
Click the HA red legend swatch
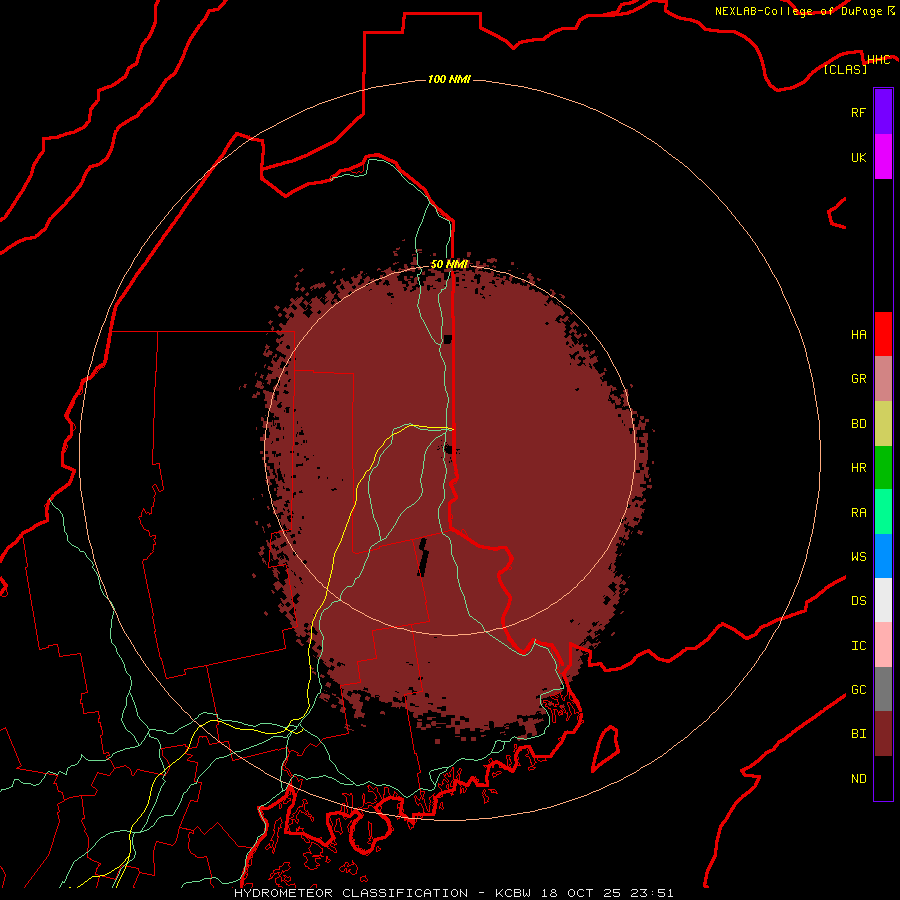pos(883,334)
